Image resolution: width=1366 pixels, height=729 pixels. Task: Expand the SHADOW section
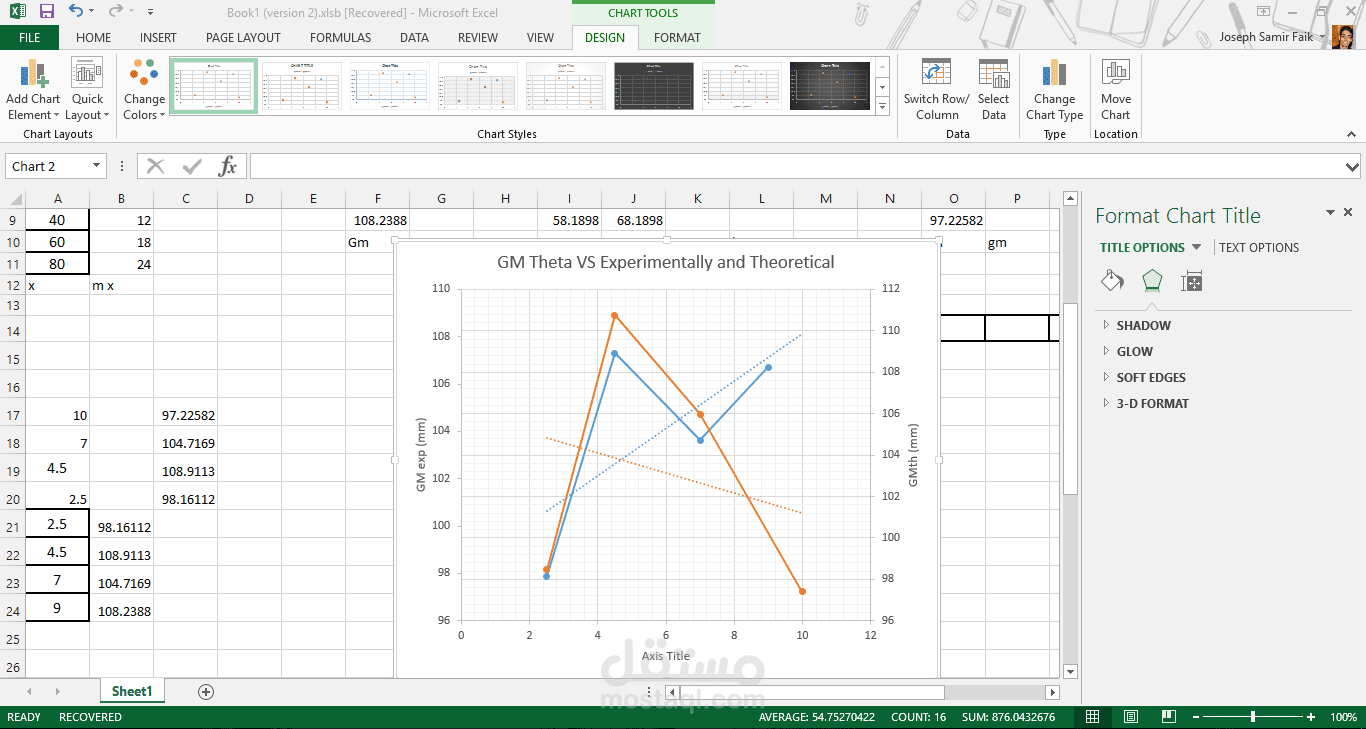pyautogui.click(x=1143, y=325)
